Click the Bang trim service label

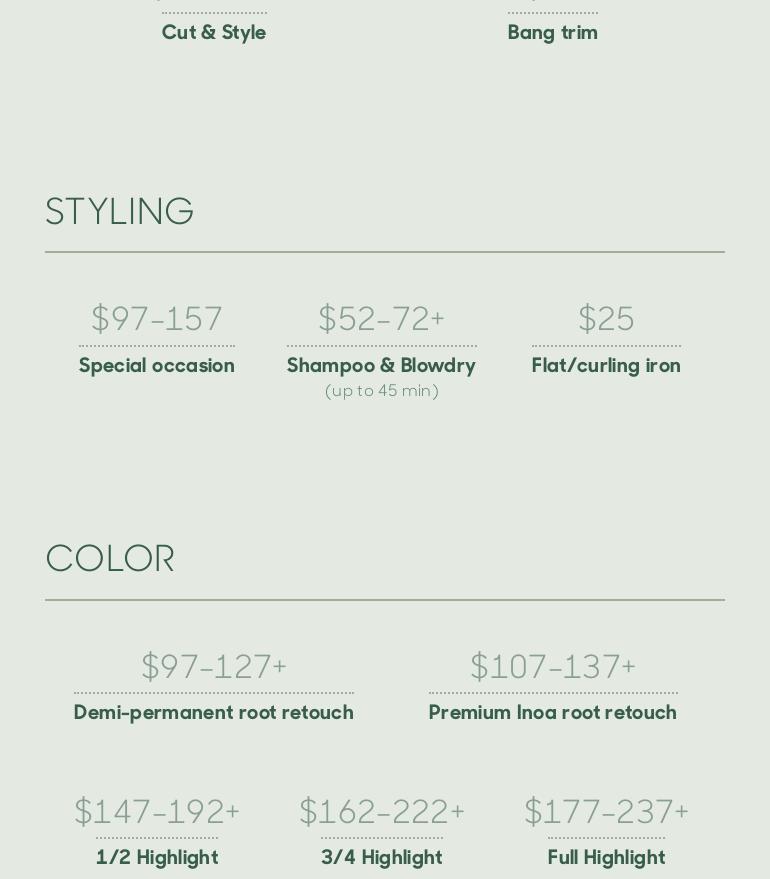[x=553, y=33]
